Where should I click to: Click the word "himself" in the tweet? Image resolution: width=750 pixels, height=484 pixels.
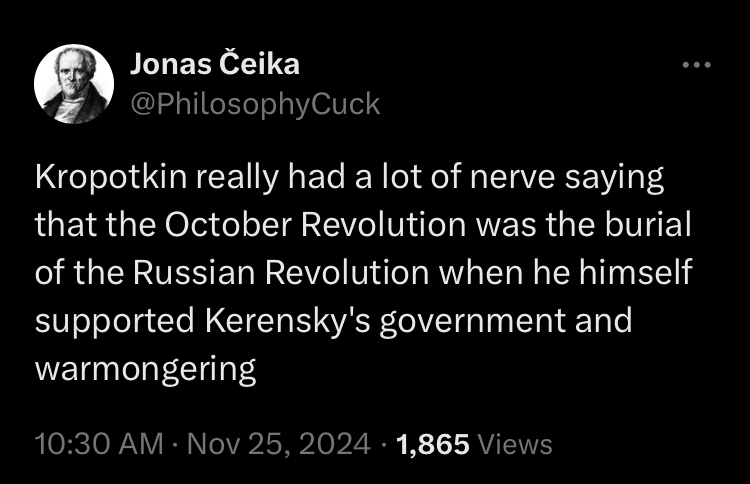click(x=636, y=272)
